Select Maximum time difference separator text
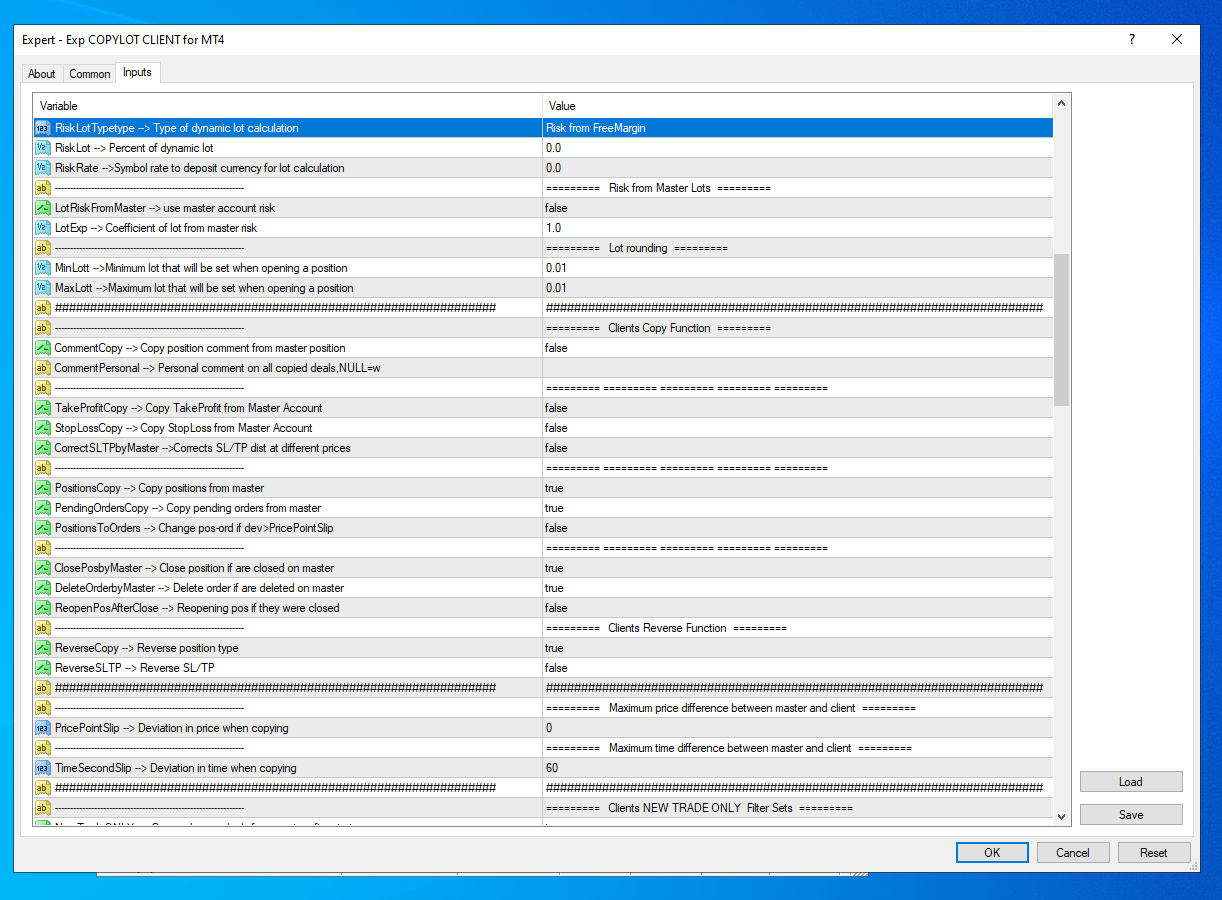 [729, 748]
